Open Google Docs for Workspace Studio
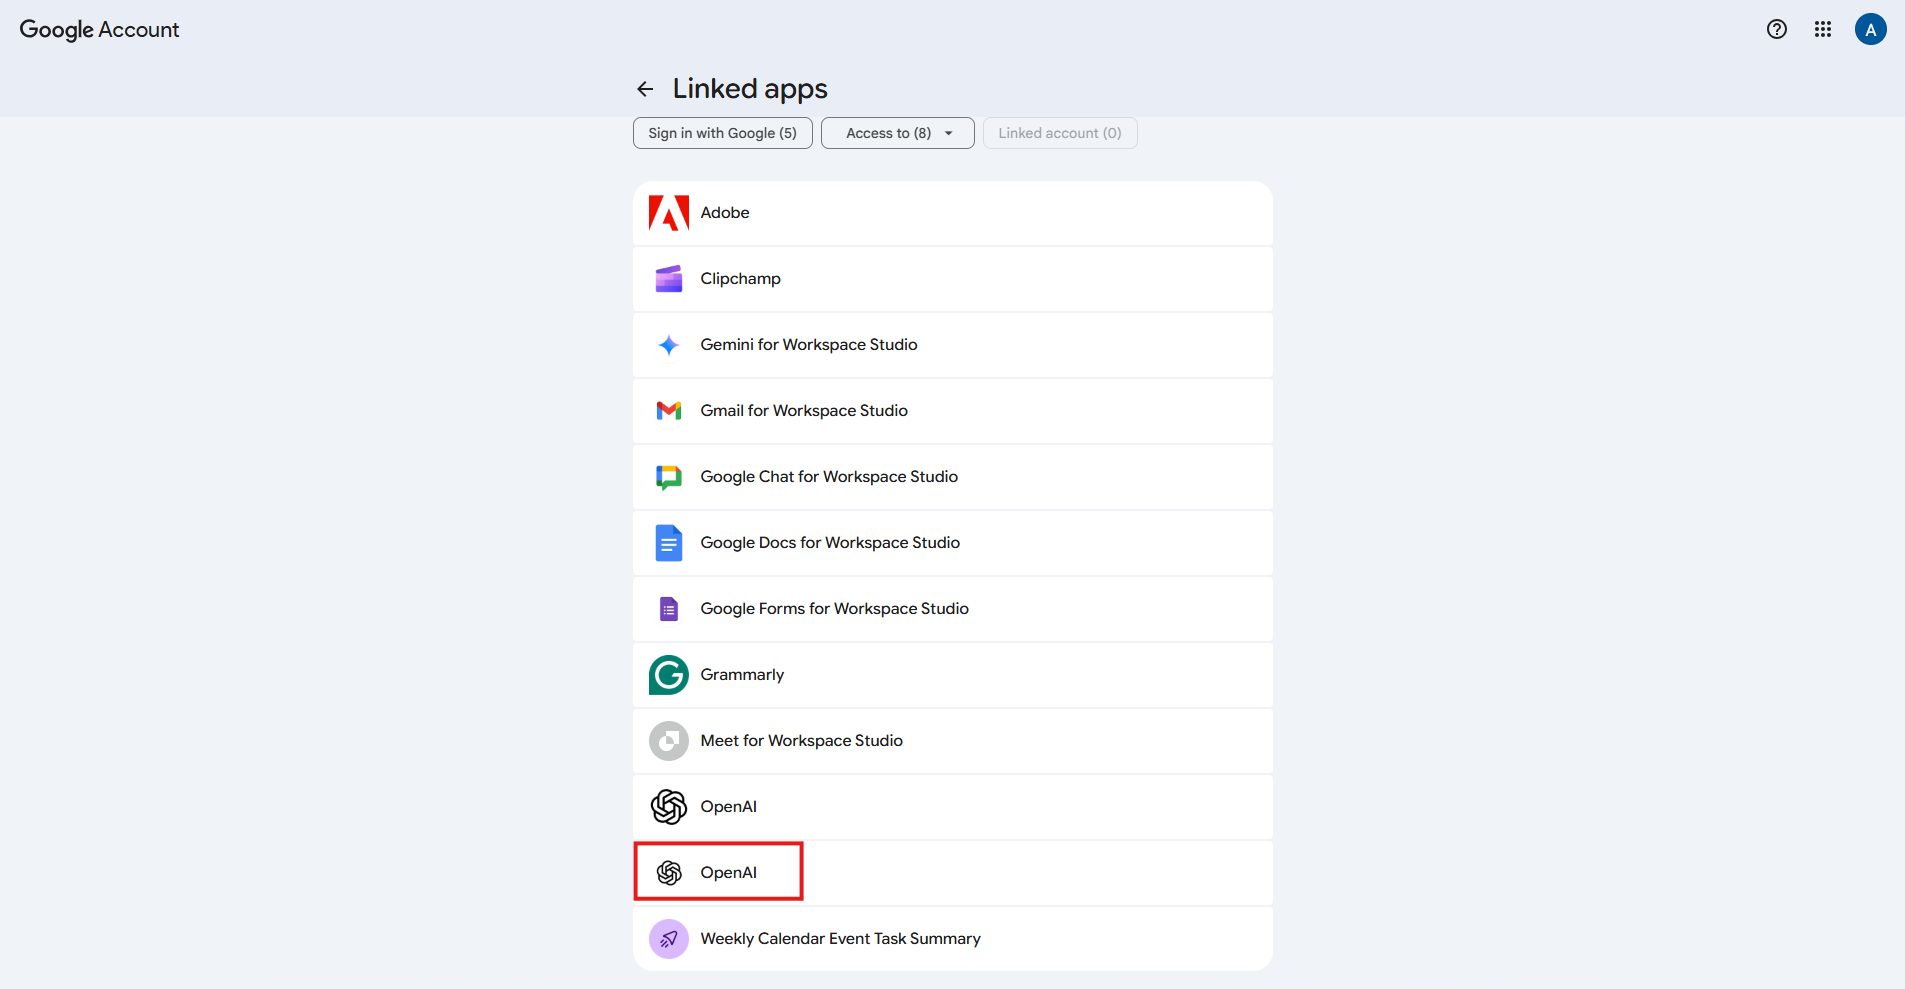The image size is (1905, 989). [x=953, y=543]
